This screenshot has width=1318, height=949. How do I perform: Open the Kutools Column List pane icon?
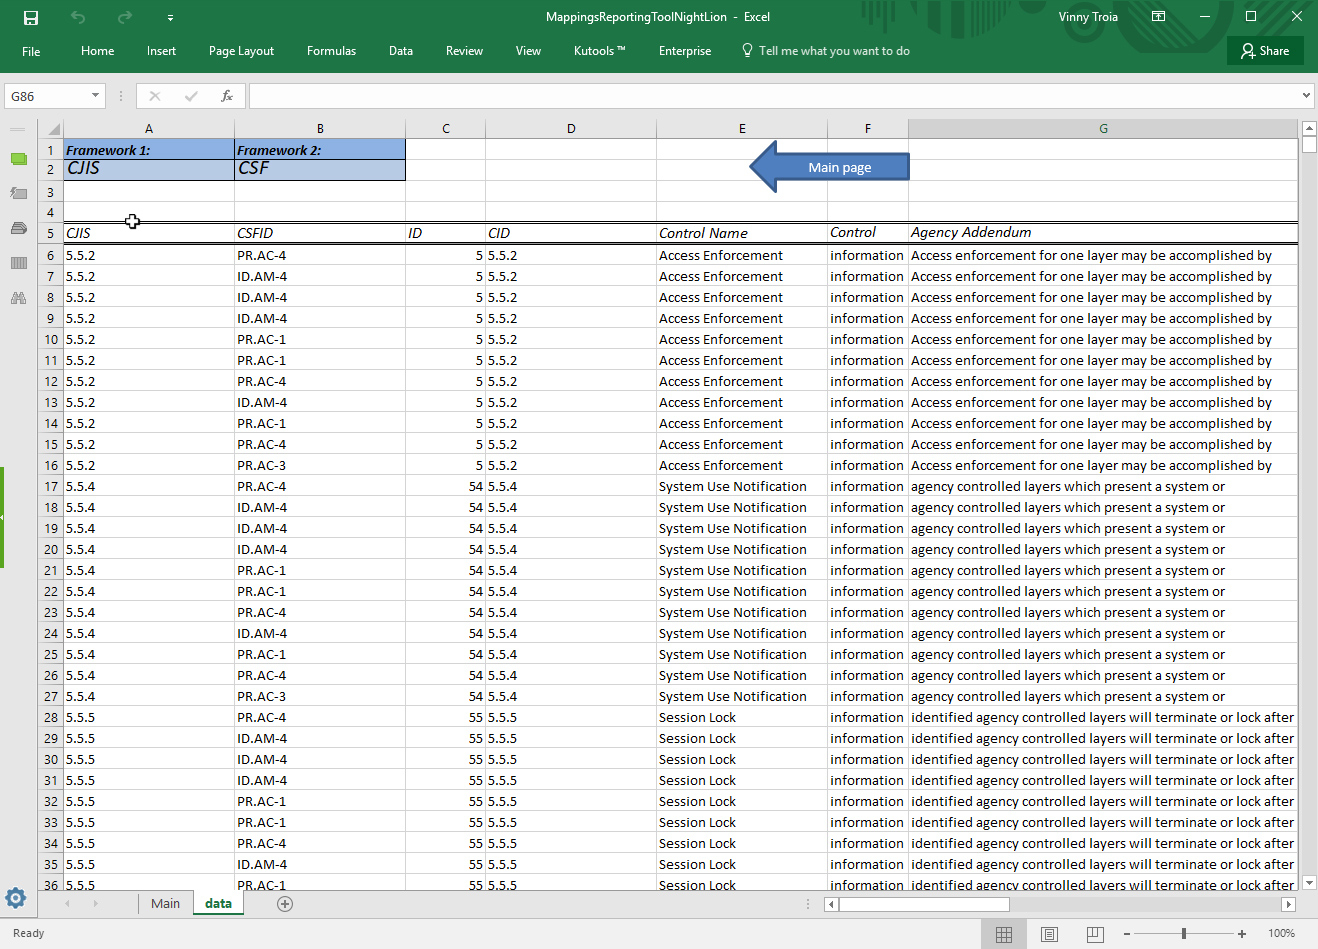pos(18,263)
